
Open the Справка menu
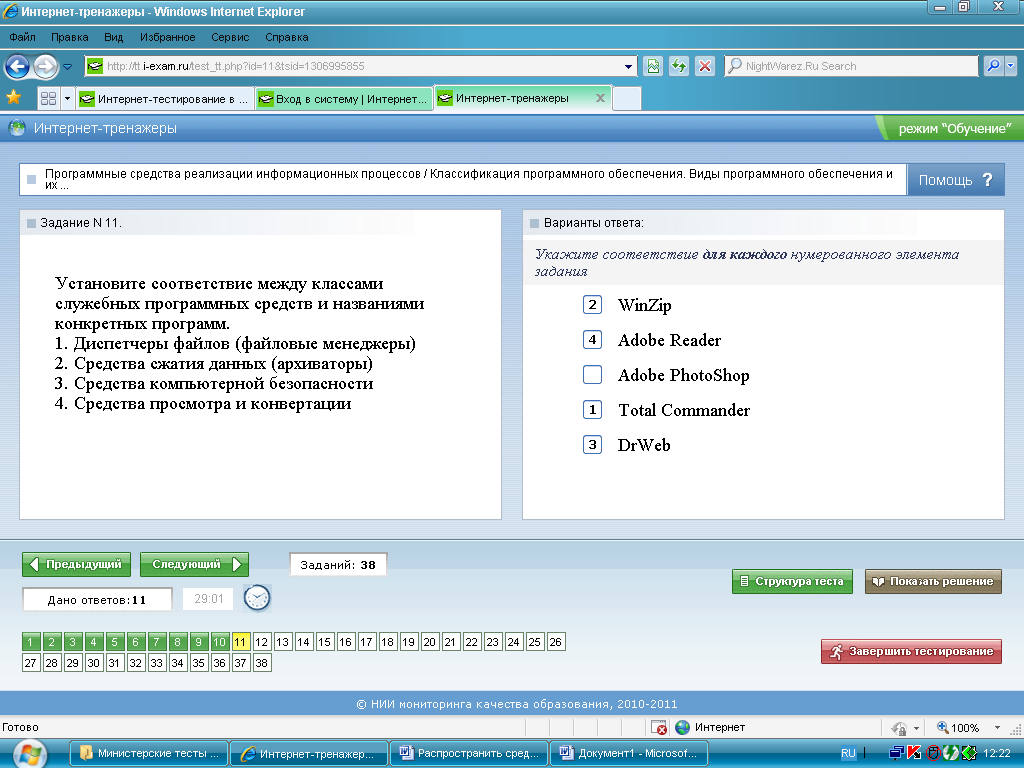point(287,37)
